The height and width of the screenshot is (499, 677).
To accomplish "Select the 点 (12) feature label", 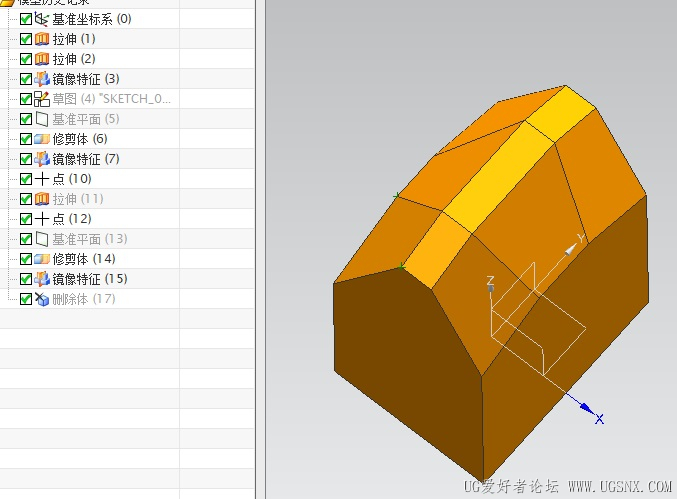I will pyautogui.click(x=72, y=219).
